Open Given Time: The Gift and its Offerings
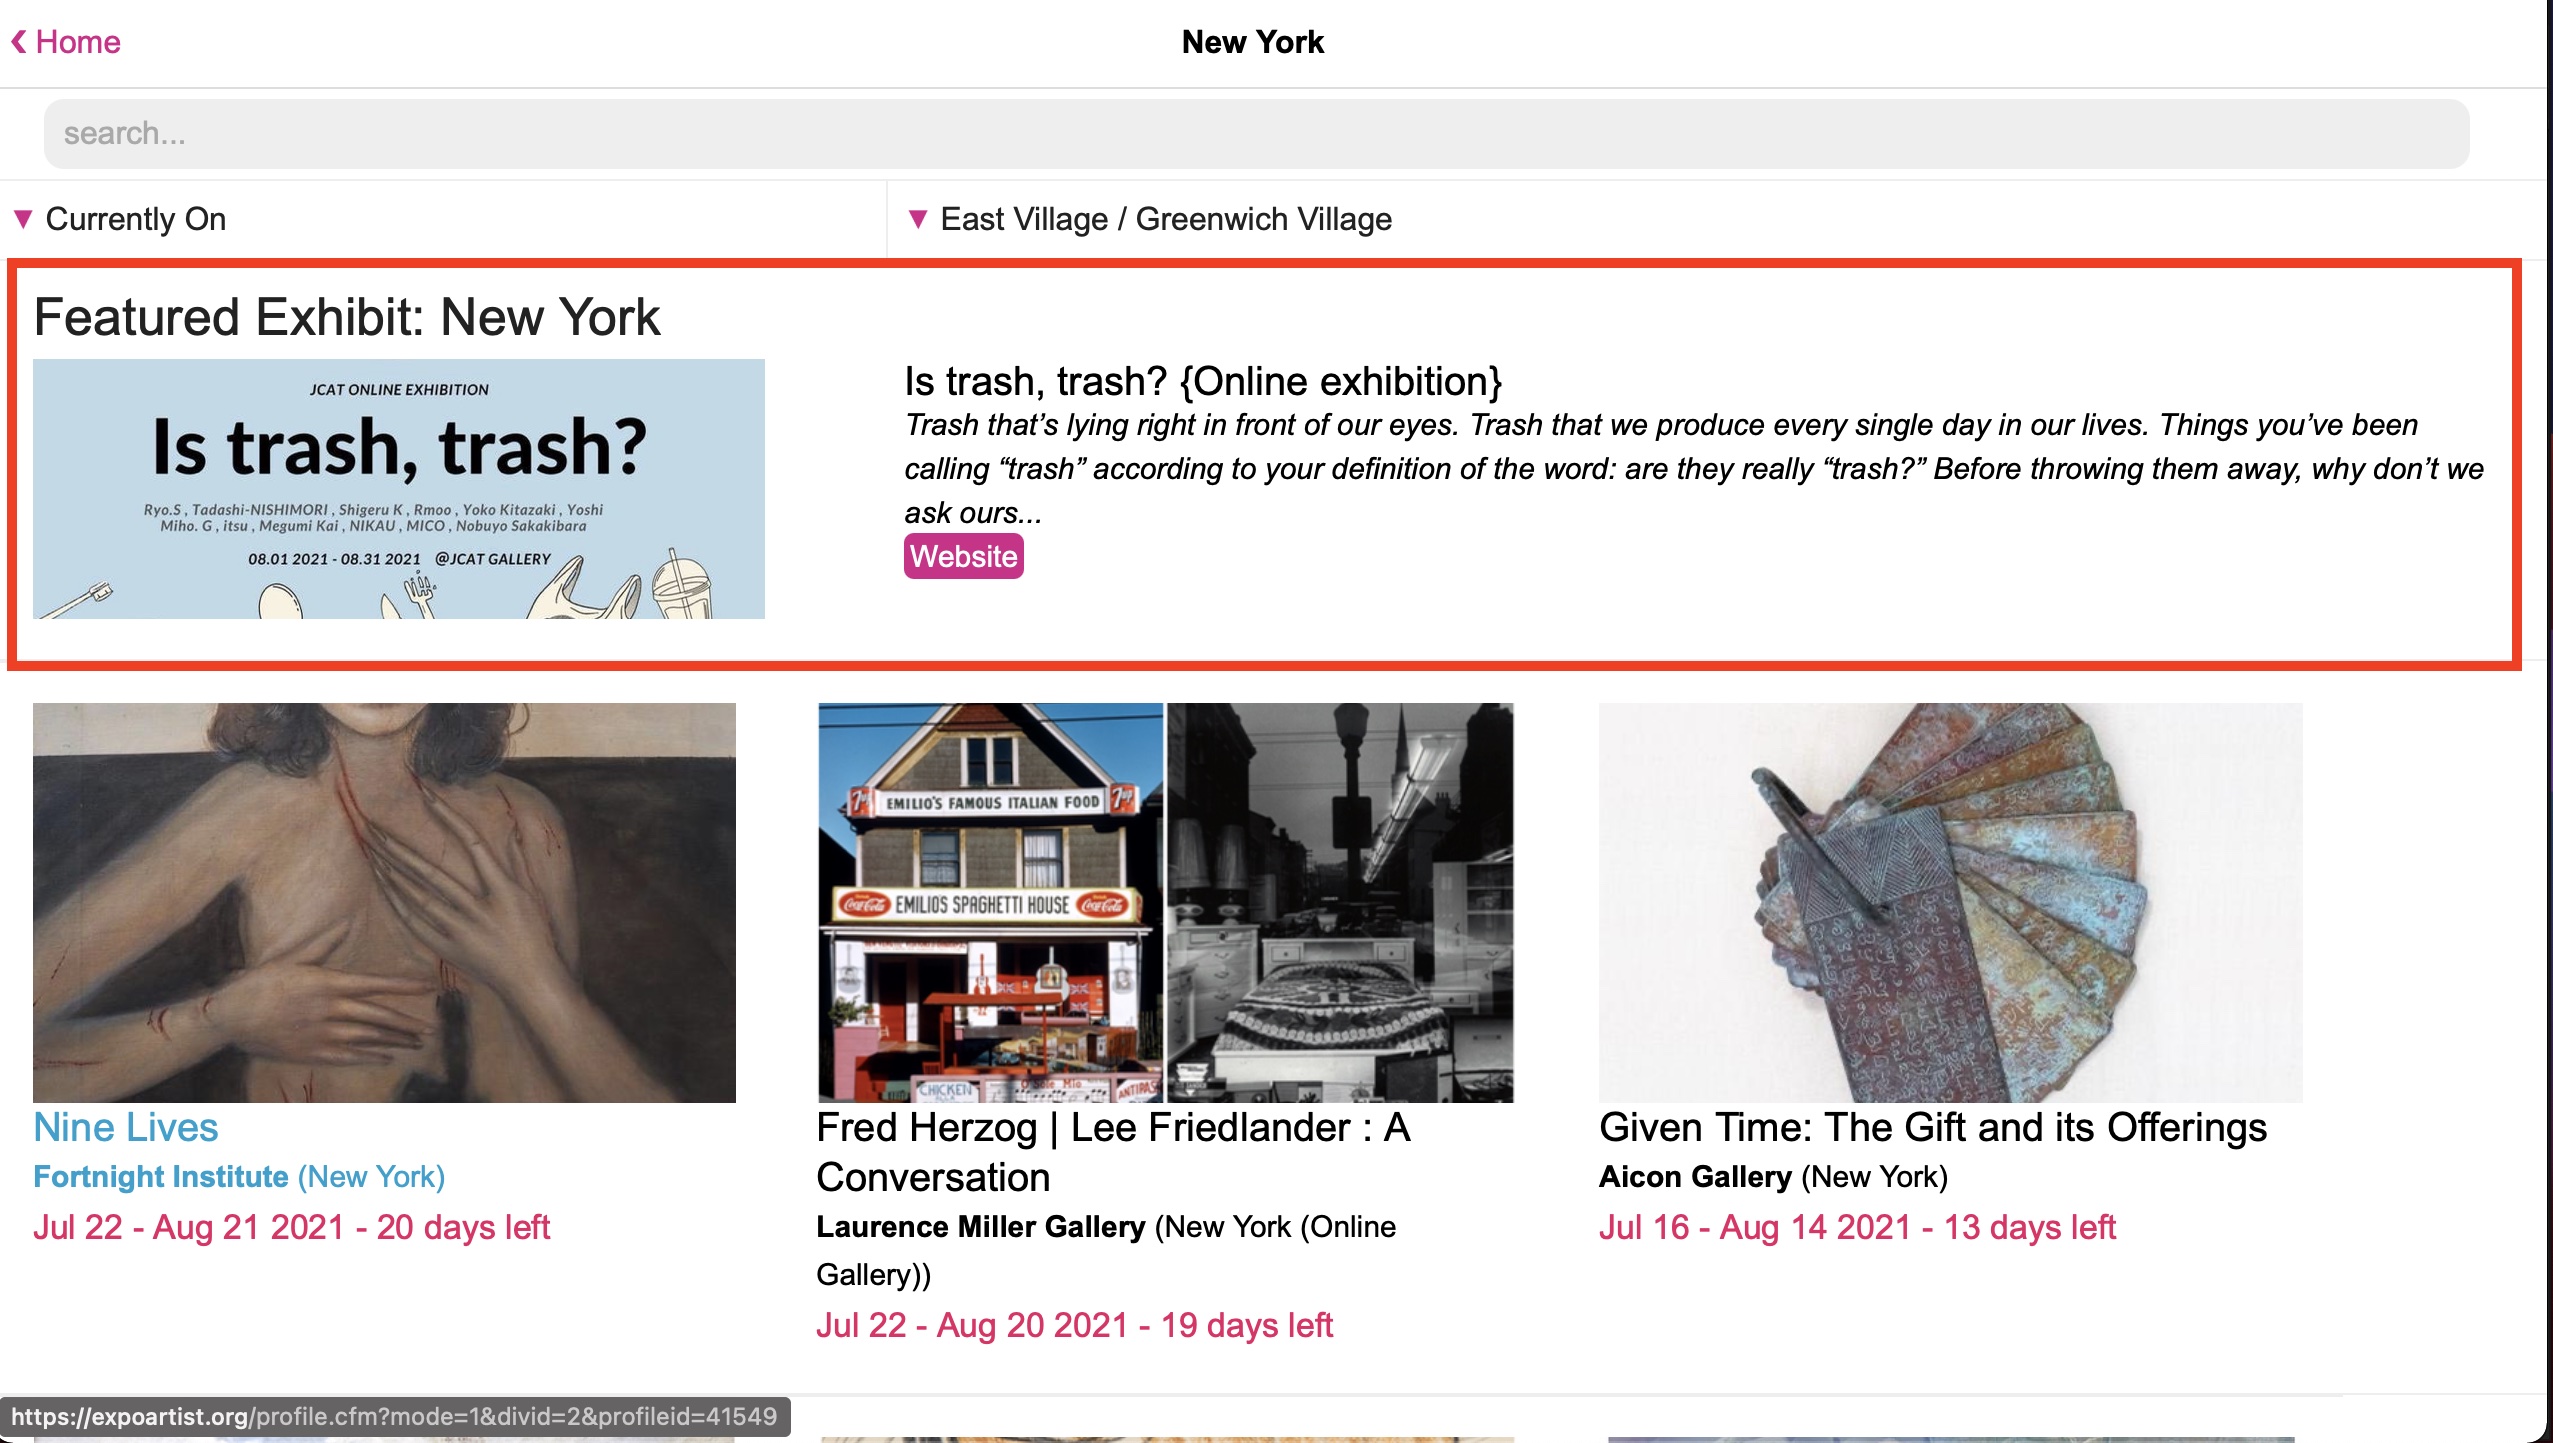 1933,1127
